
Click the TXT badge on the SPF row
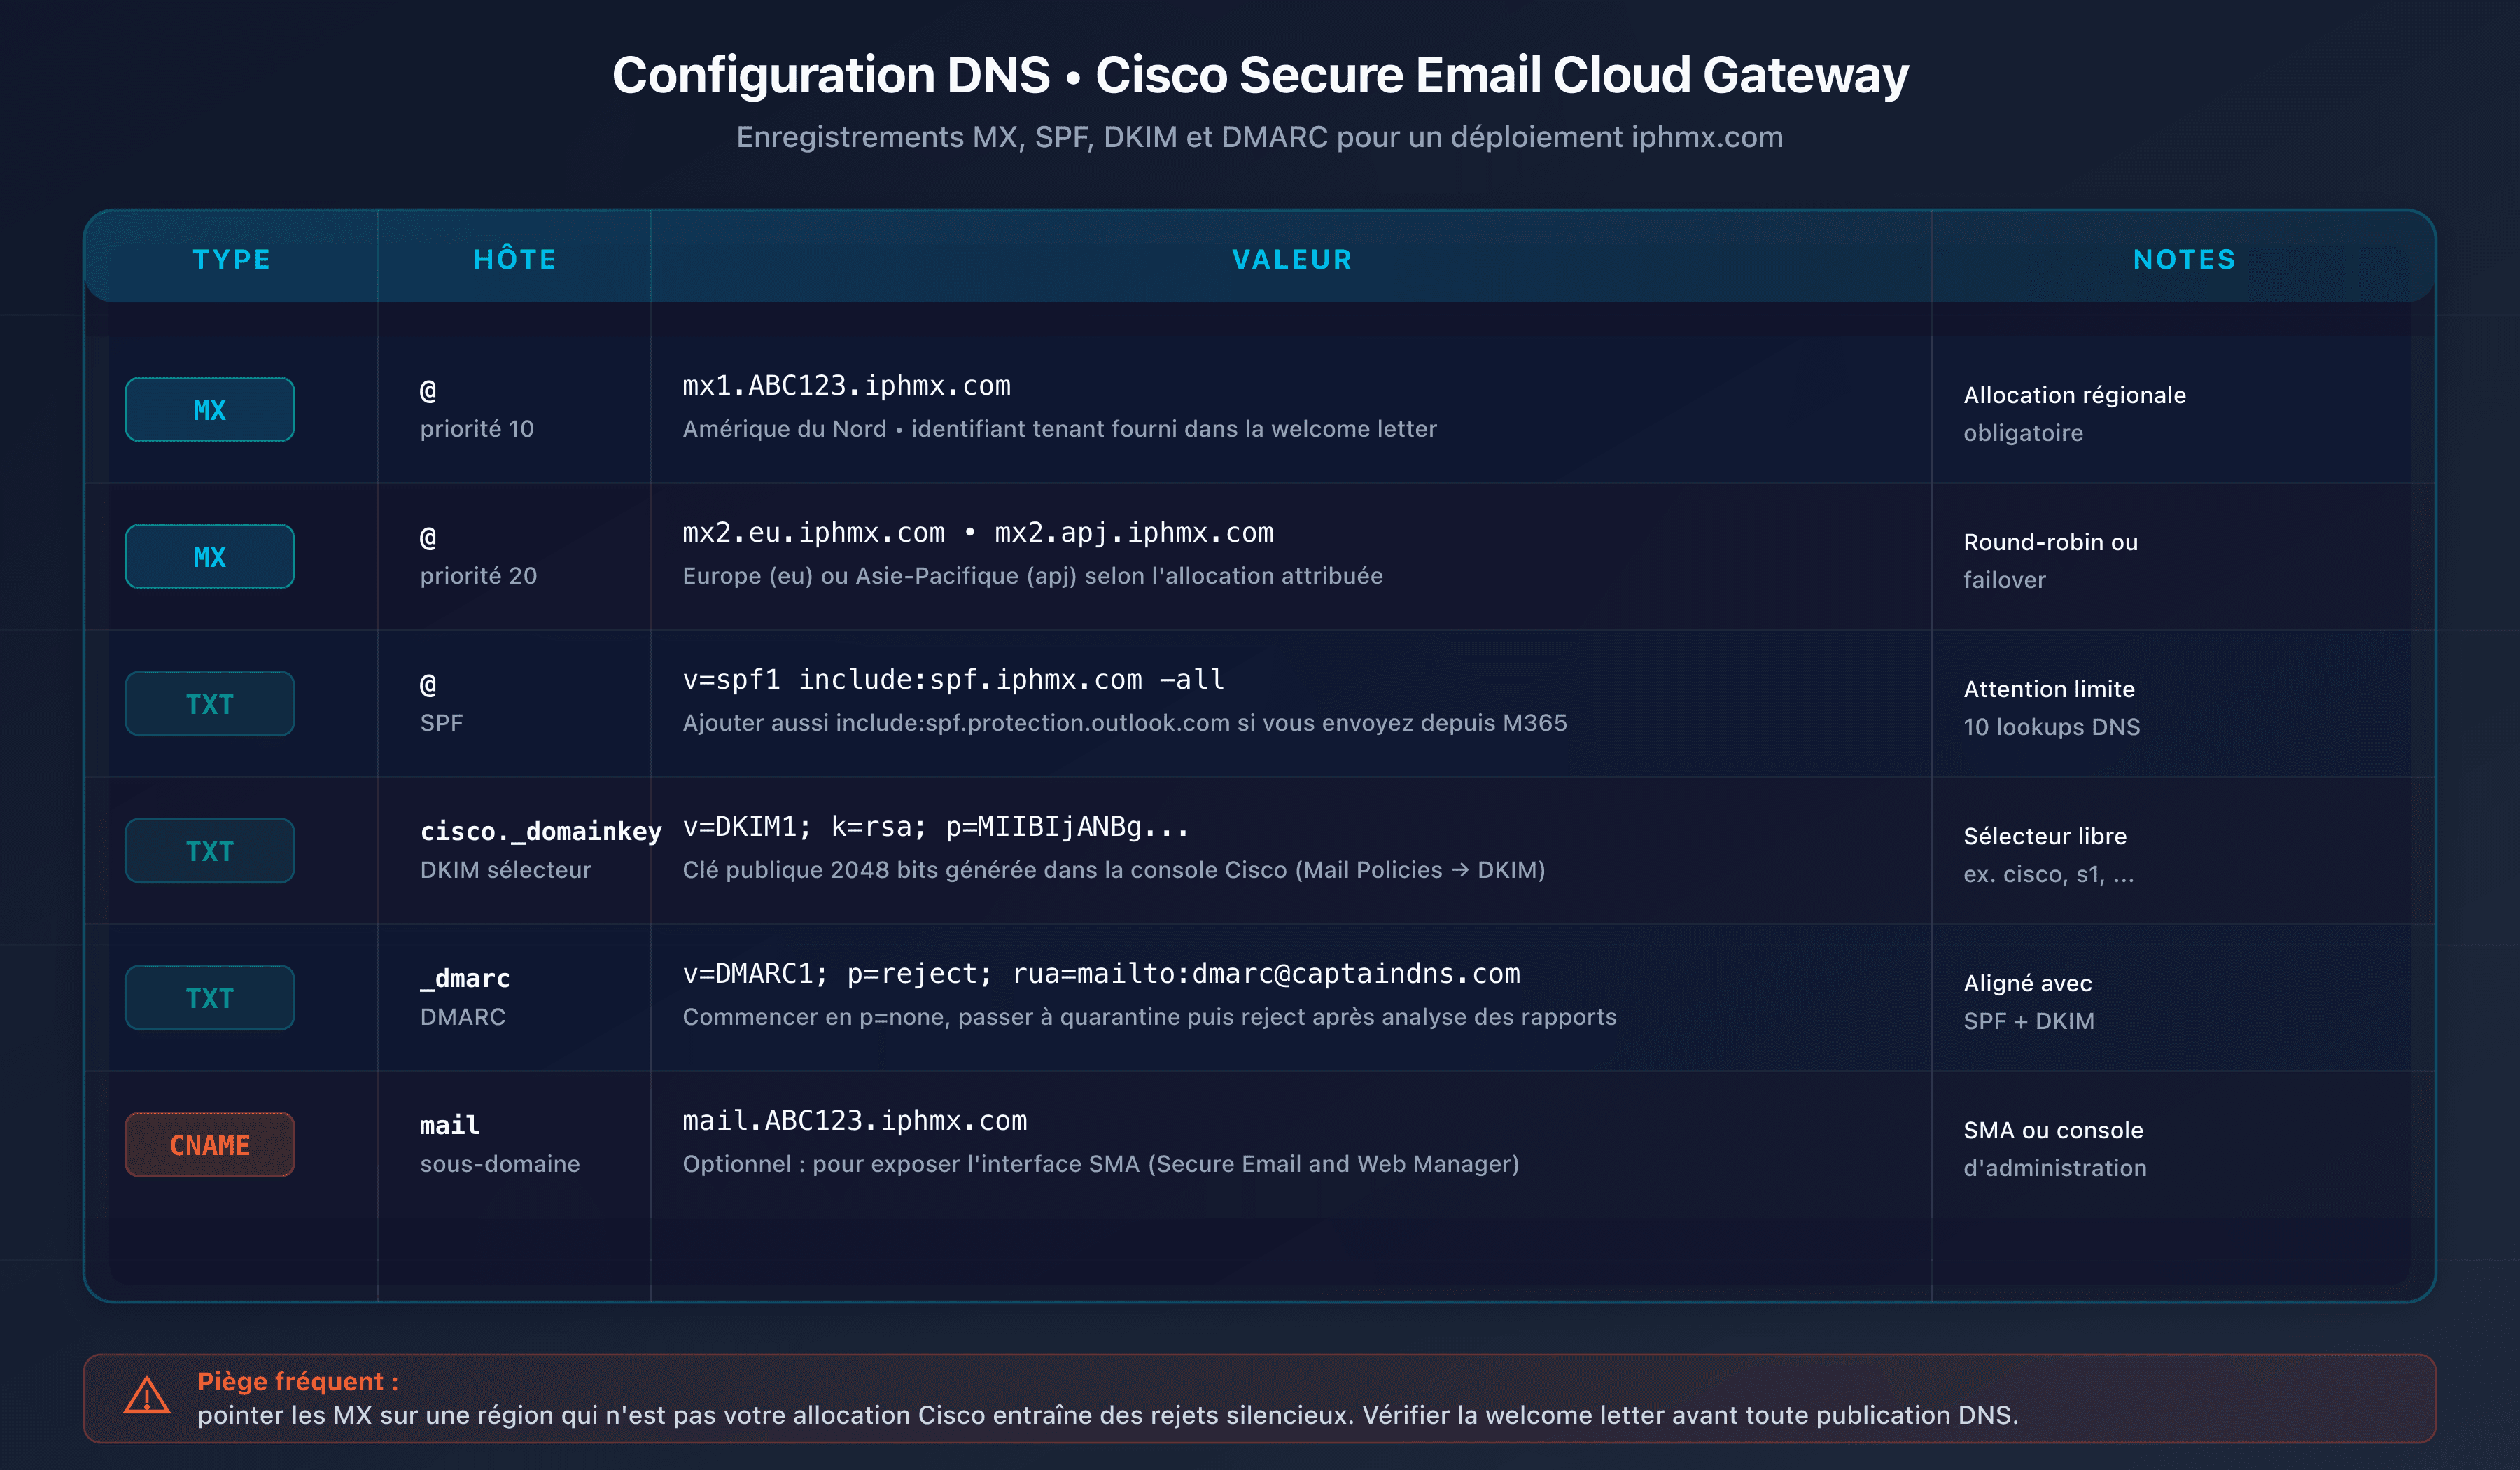click(x=209, y=703)
